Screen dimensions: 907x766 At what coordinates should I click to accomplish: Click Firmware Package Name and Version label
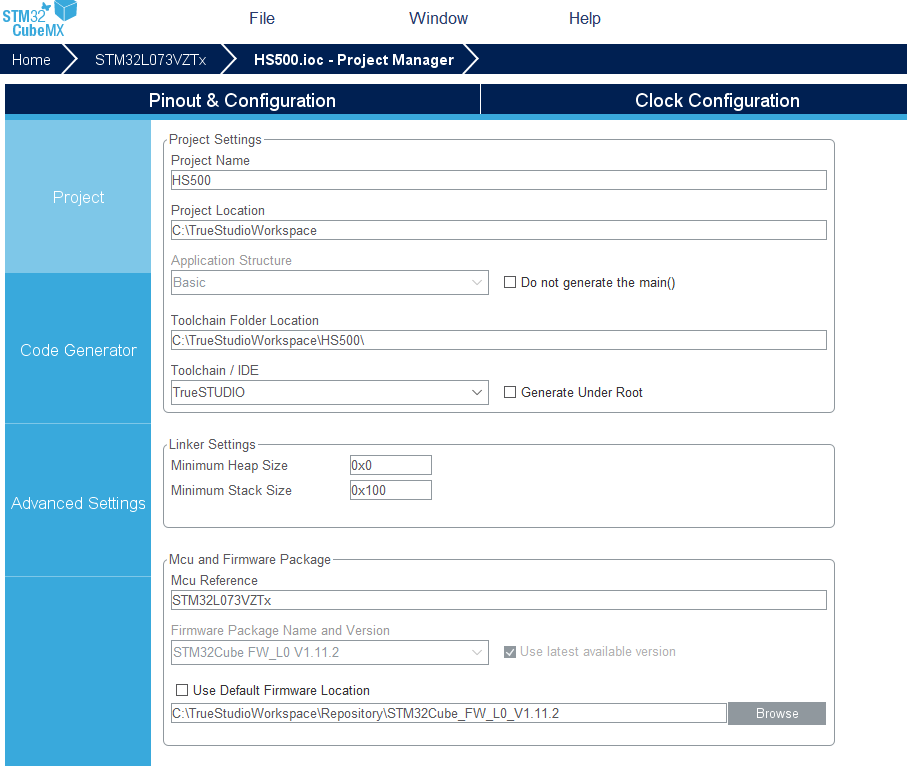pos(281,630)
